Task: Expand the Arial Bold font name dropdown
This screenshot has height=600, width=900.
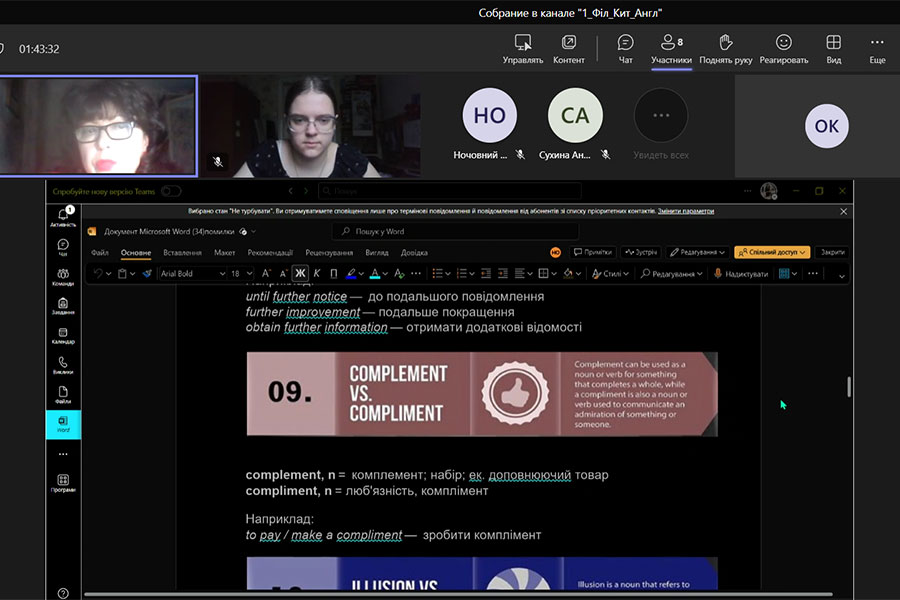Action: click(222, 273)
